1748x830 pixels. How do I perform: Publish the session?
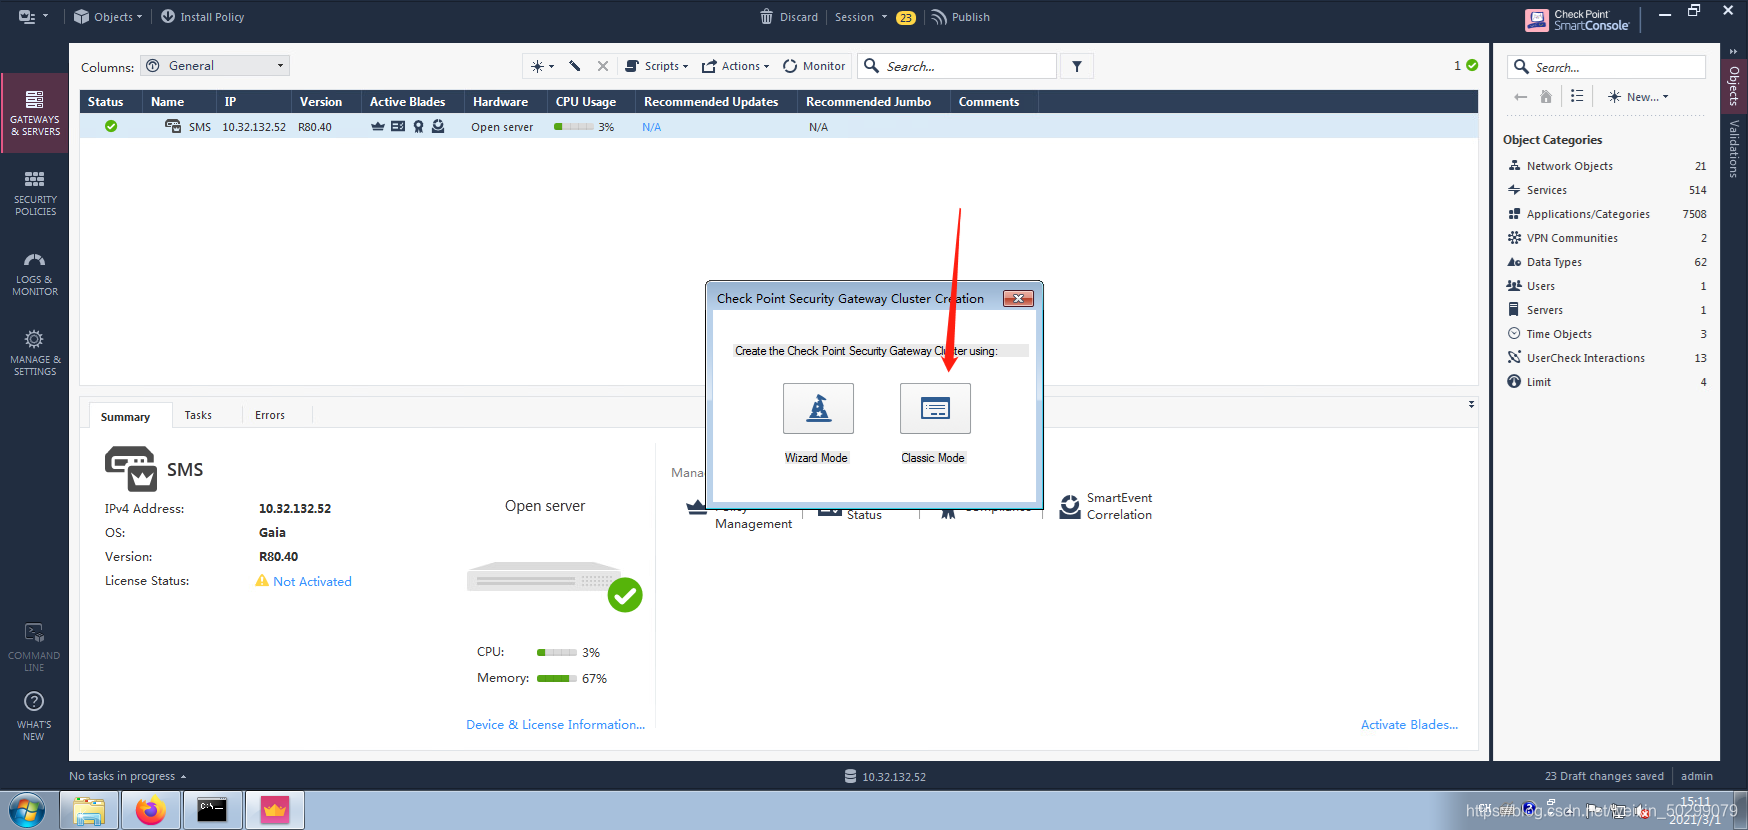tap(960, 17)
